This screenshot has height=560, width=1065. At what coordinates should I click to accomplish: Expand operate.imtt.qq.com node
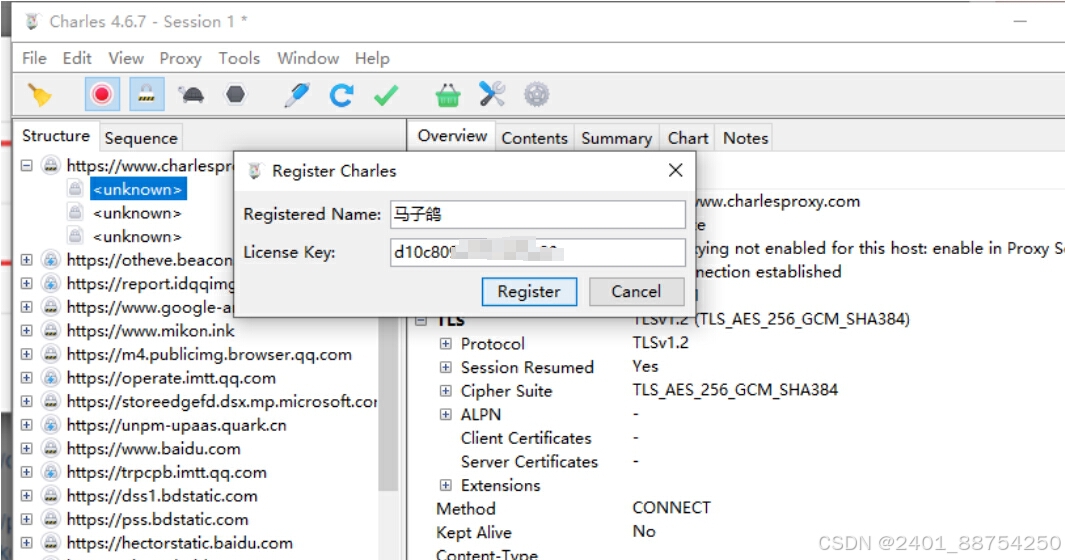pyautogui.click(x=26, y=378)
